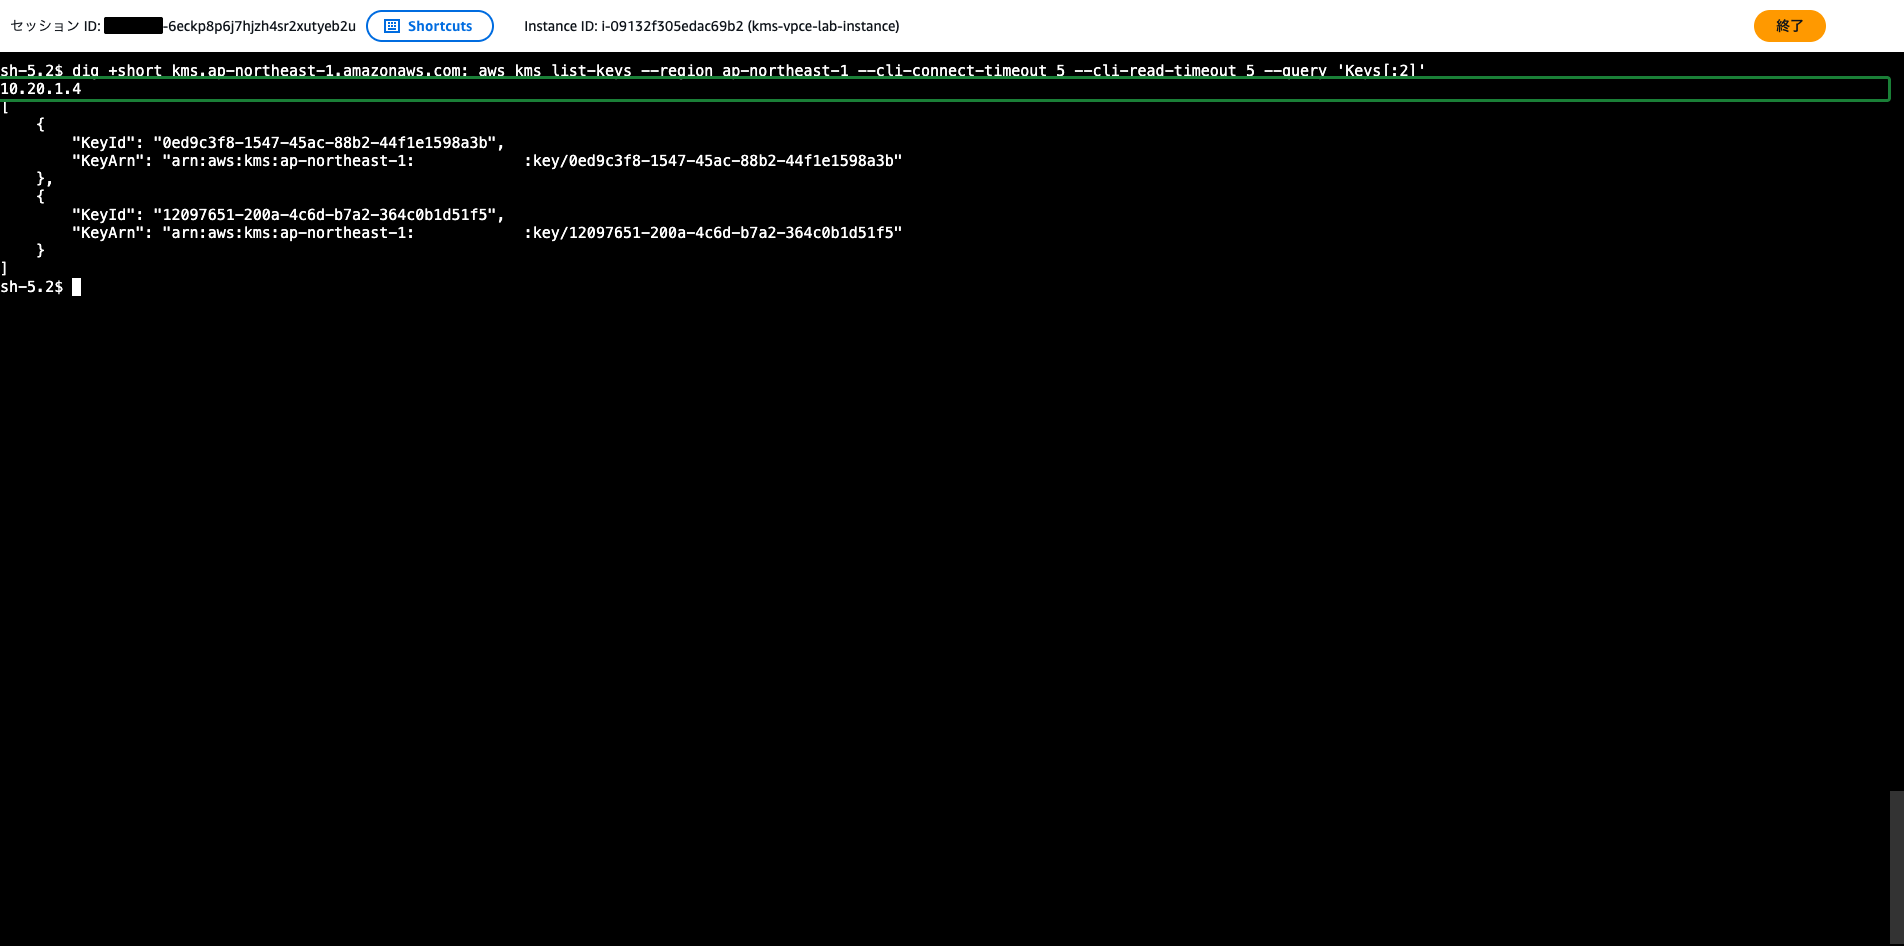Select KeyArn line ending in 364c0b1d51f5
Screen dimensions: 1904x946
coord(487,233)
